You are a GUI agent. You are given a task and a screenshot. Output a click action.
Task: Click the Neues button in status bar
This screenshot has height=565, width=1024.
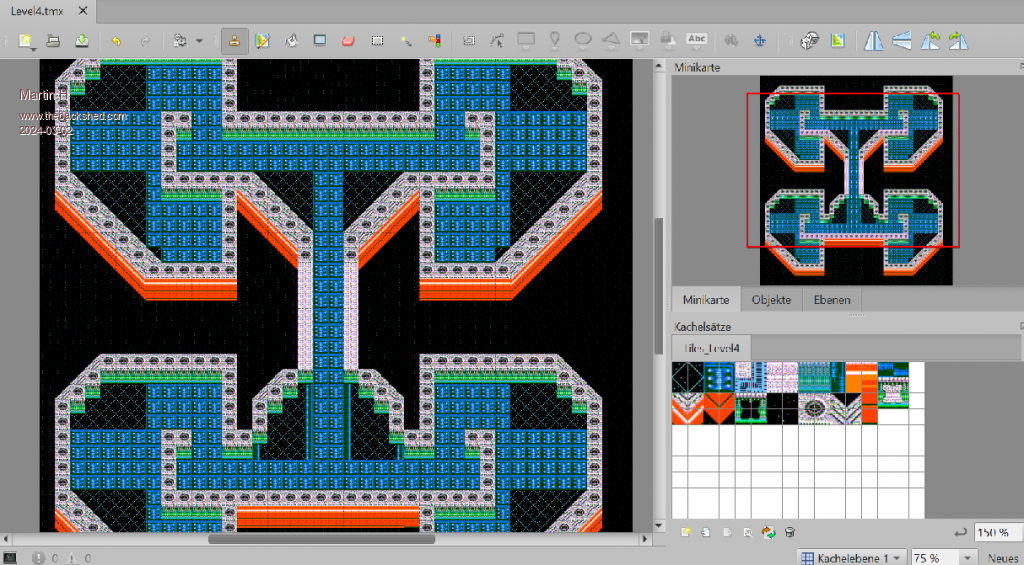[1003, 557]
